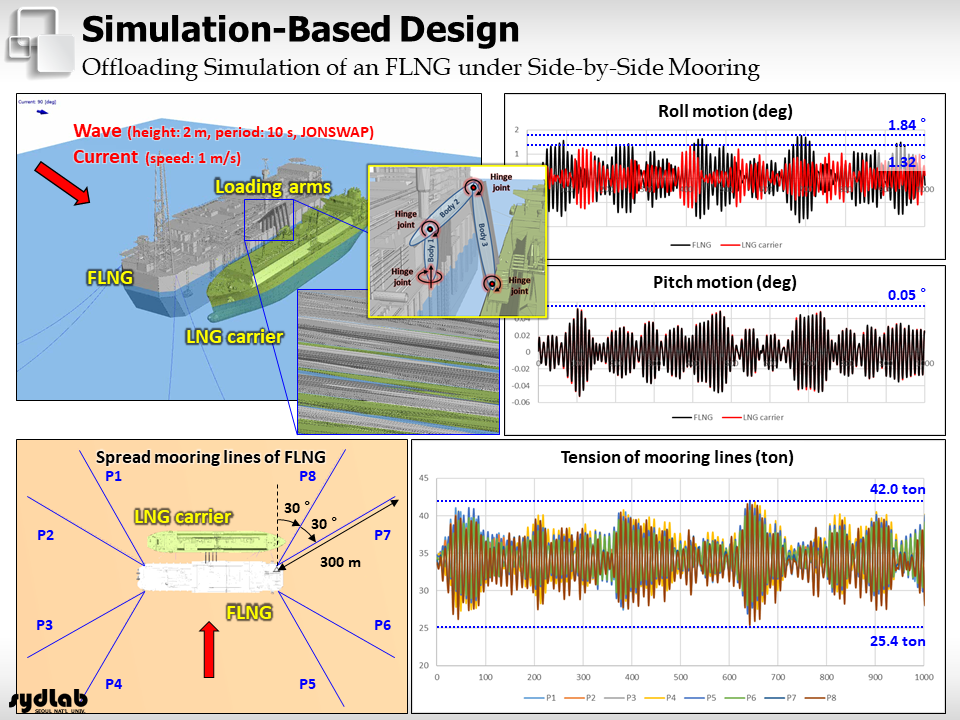Click the P4 legend entry in the tension chart

click(661, 698)
